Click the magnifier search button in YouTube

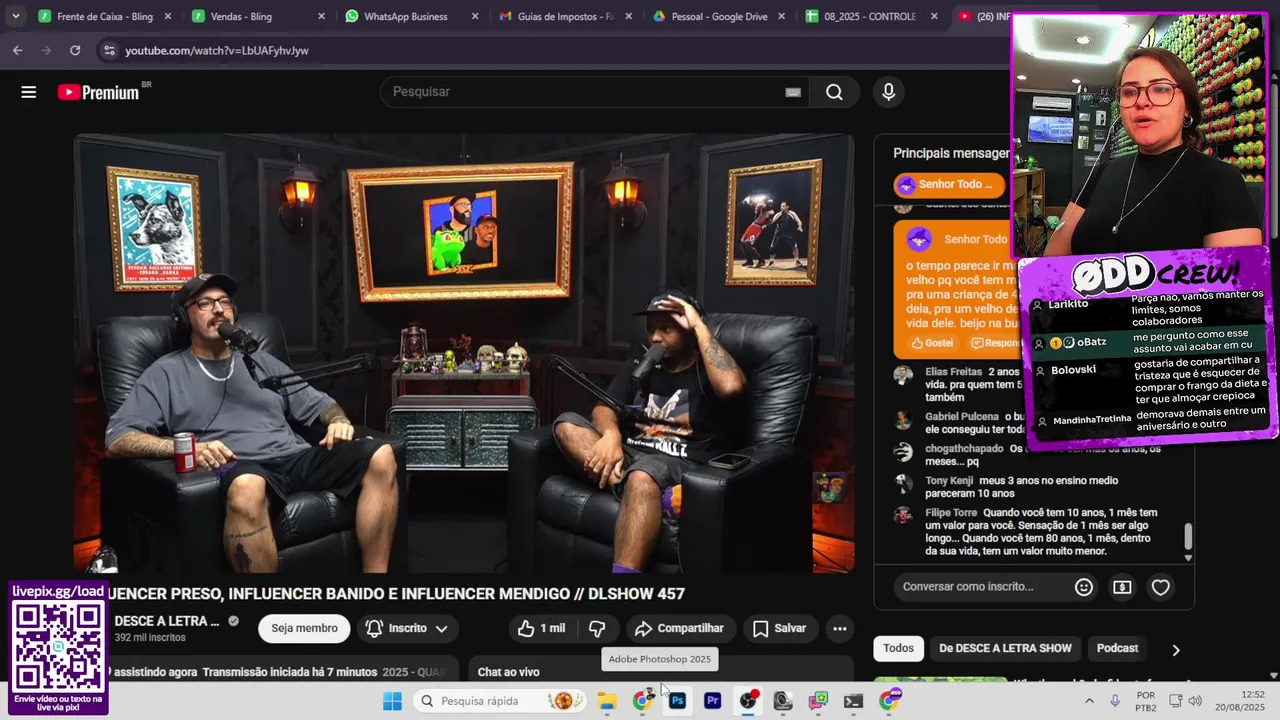pos(834,92)
